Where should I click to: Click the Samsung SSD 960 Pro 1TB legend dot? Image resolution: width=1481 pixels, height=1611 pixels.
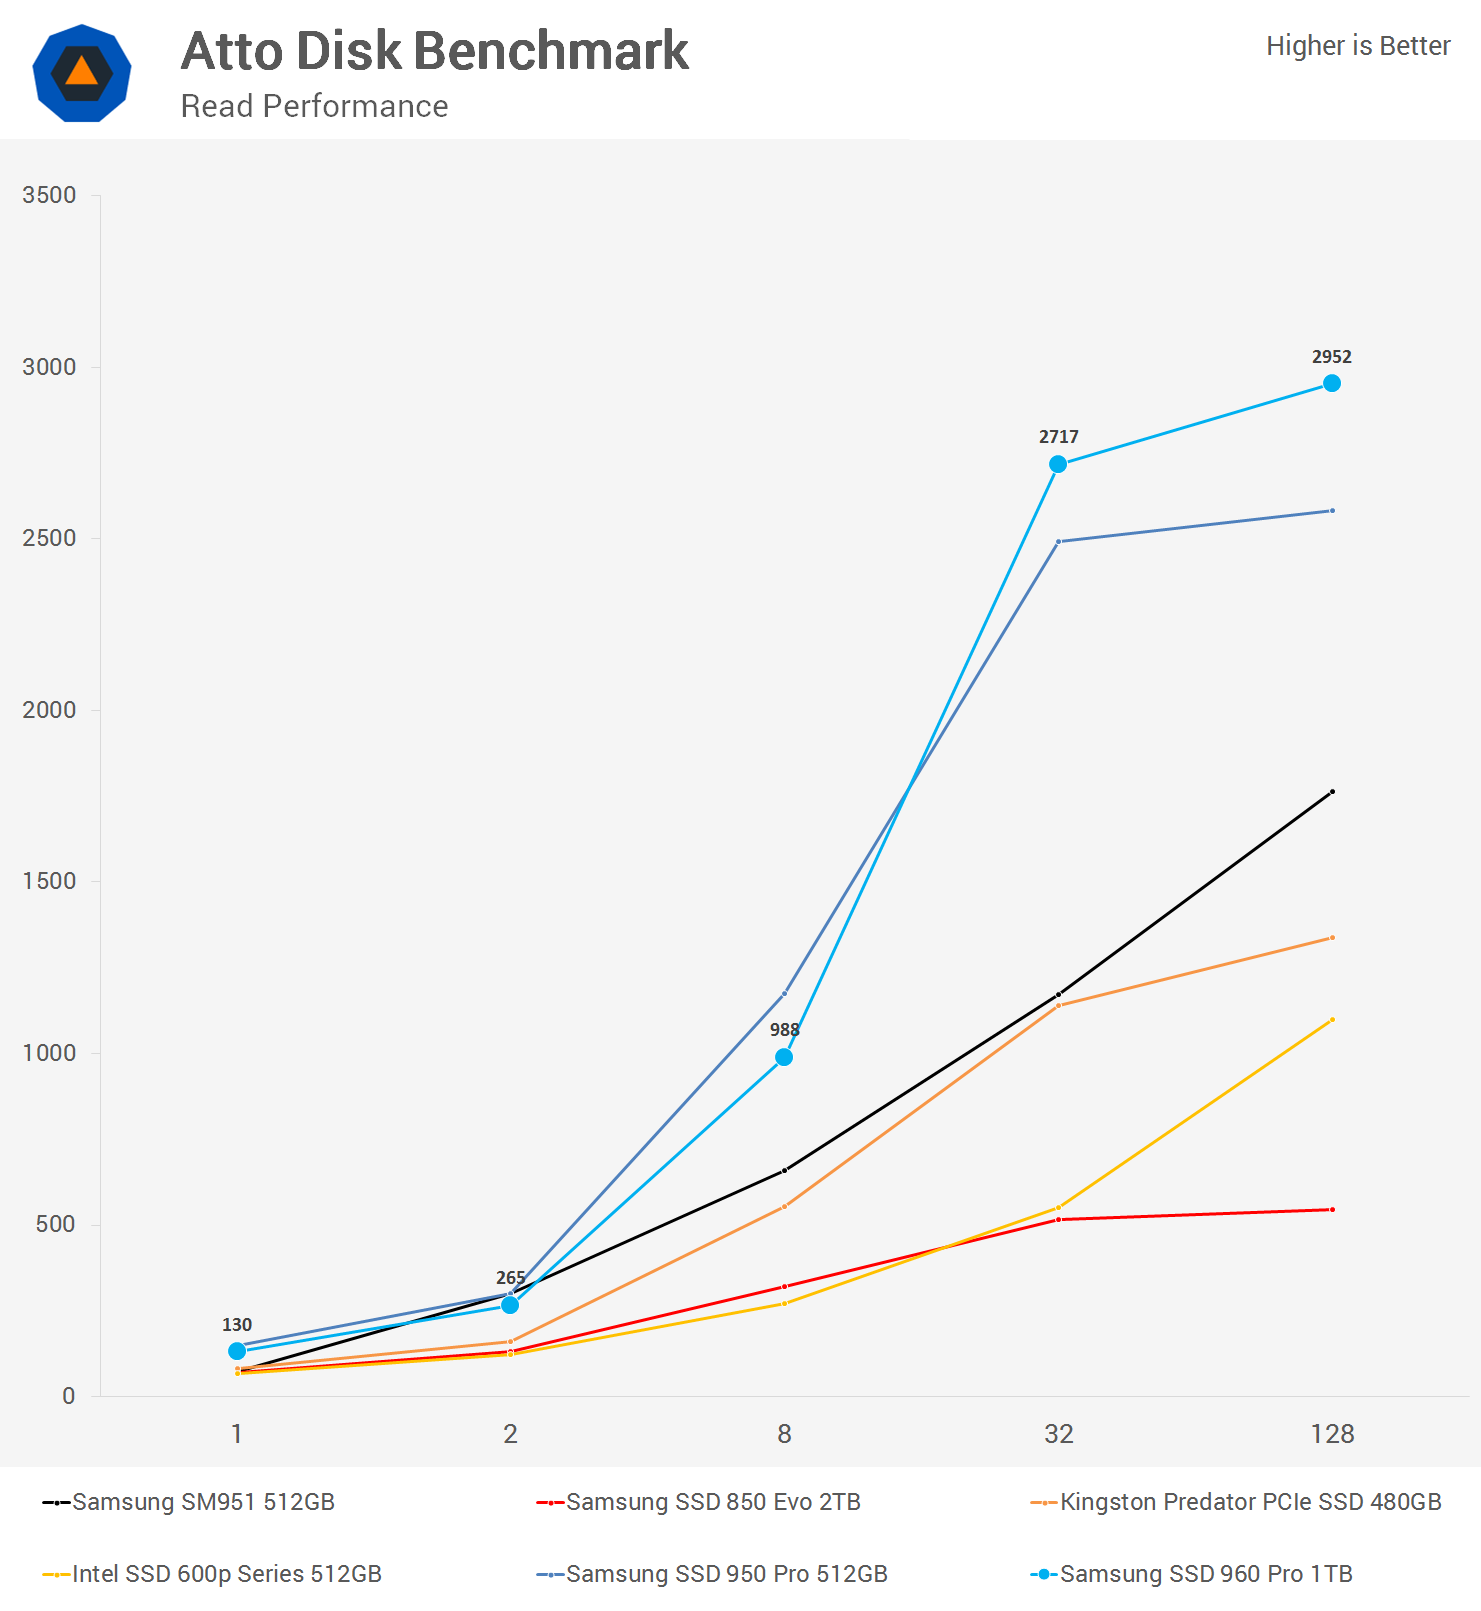(1044, 1574)
